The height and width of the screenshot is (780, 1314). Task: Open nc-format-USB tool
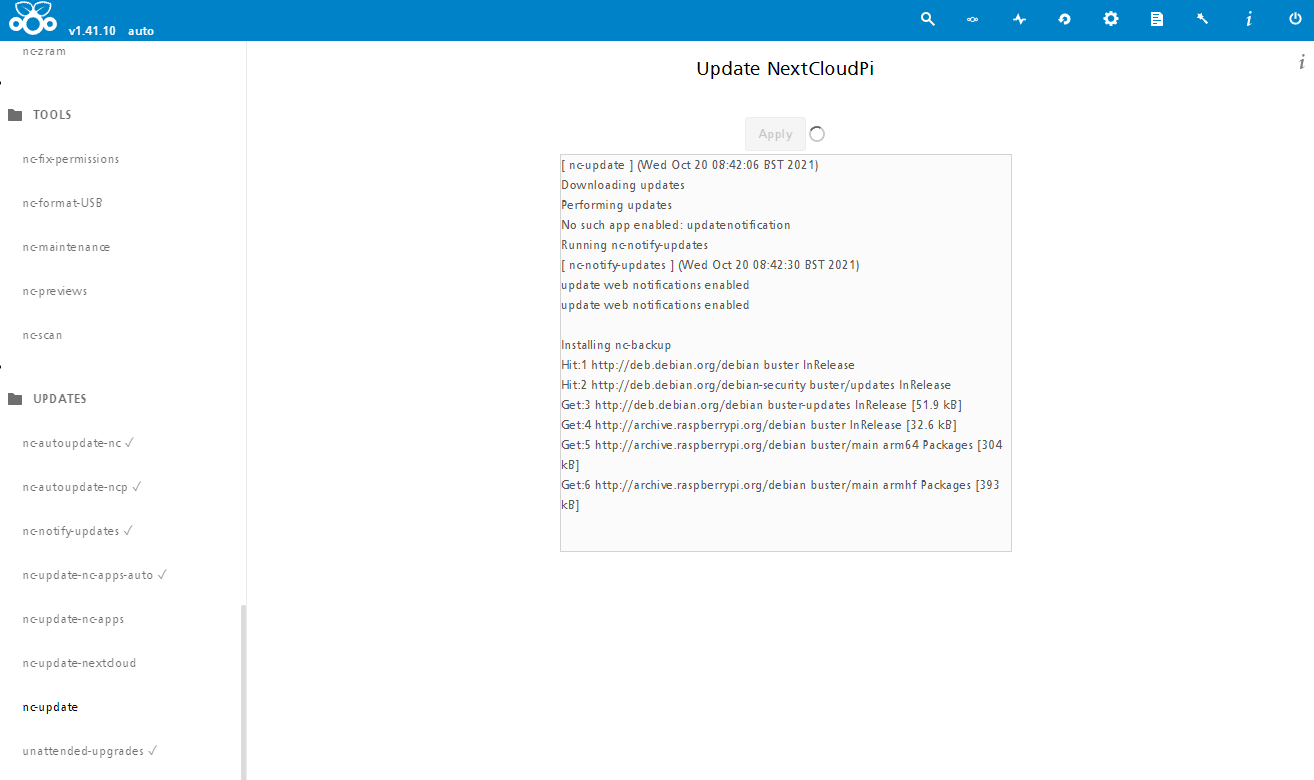pyautogui.click(x=62, y=203)
